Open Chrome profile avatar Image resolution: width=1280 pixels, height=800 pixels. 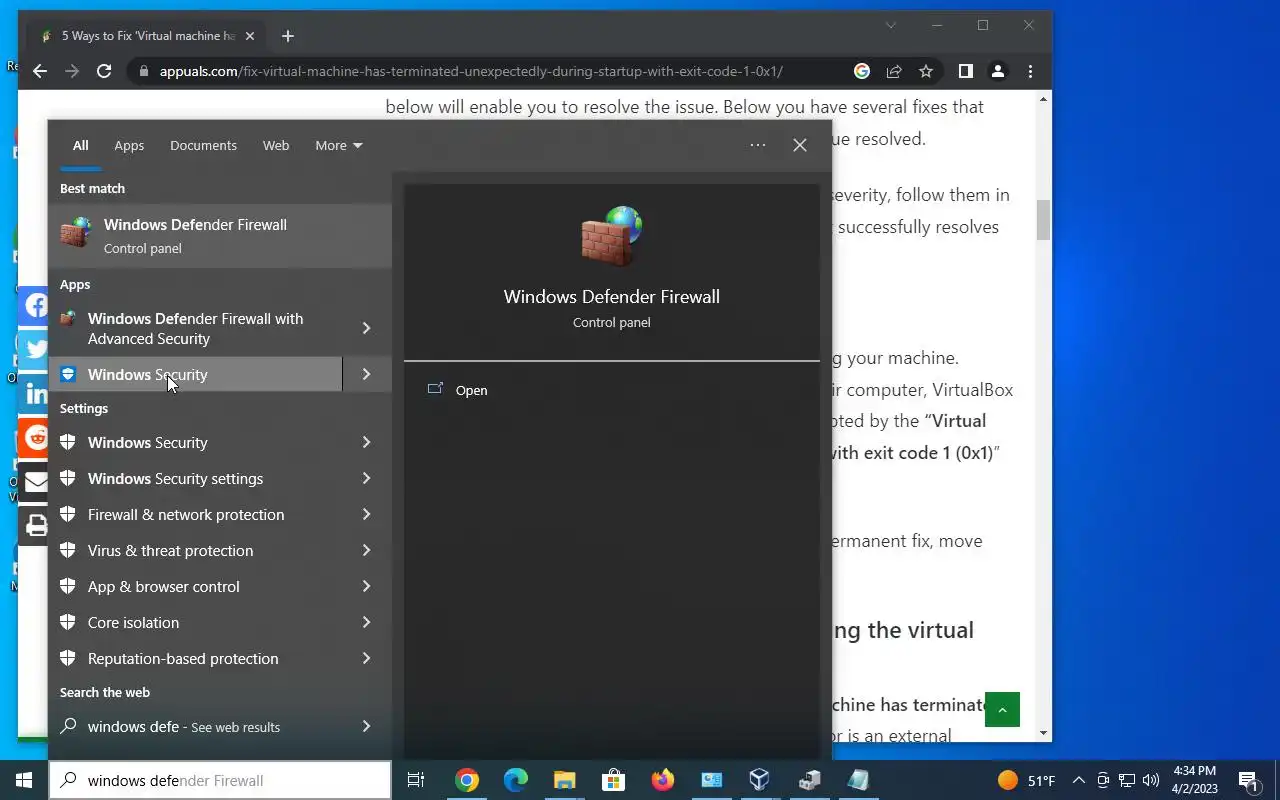[997, 71]
